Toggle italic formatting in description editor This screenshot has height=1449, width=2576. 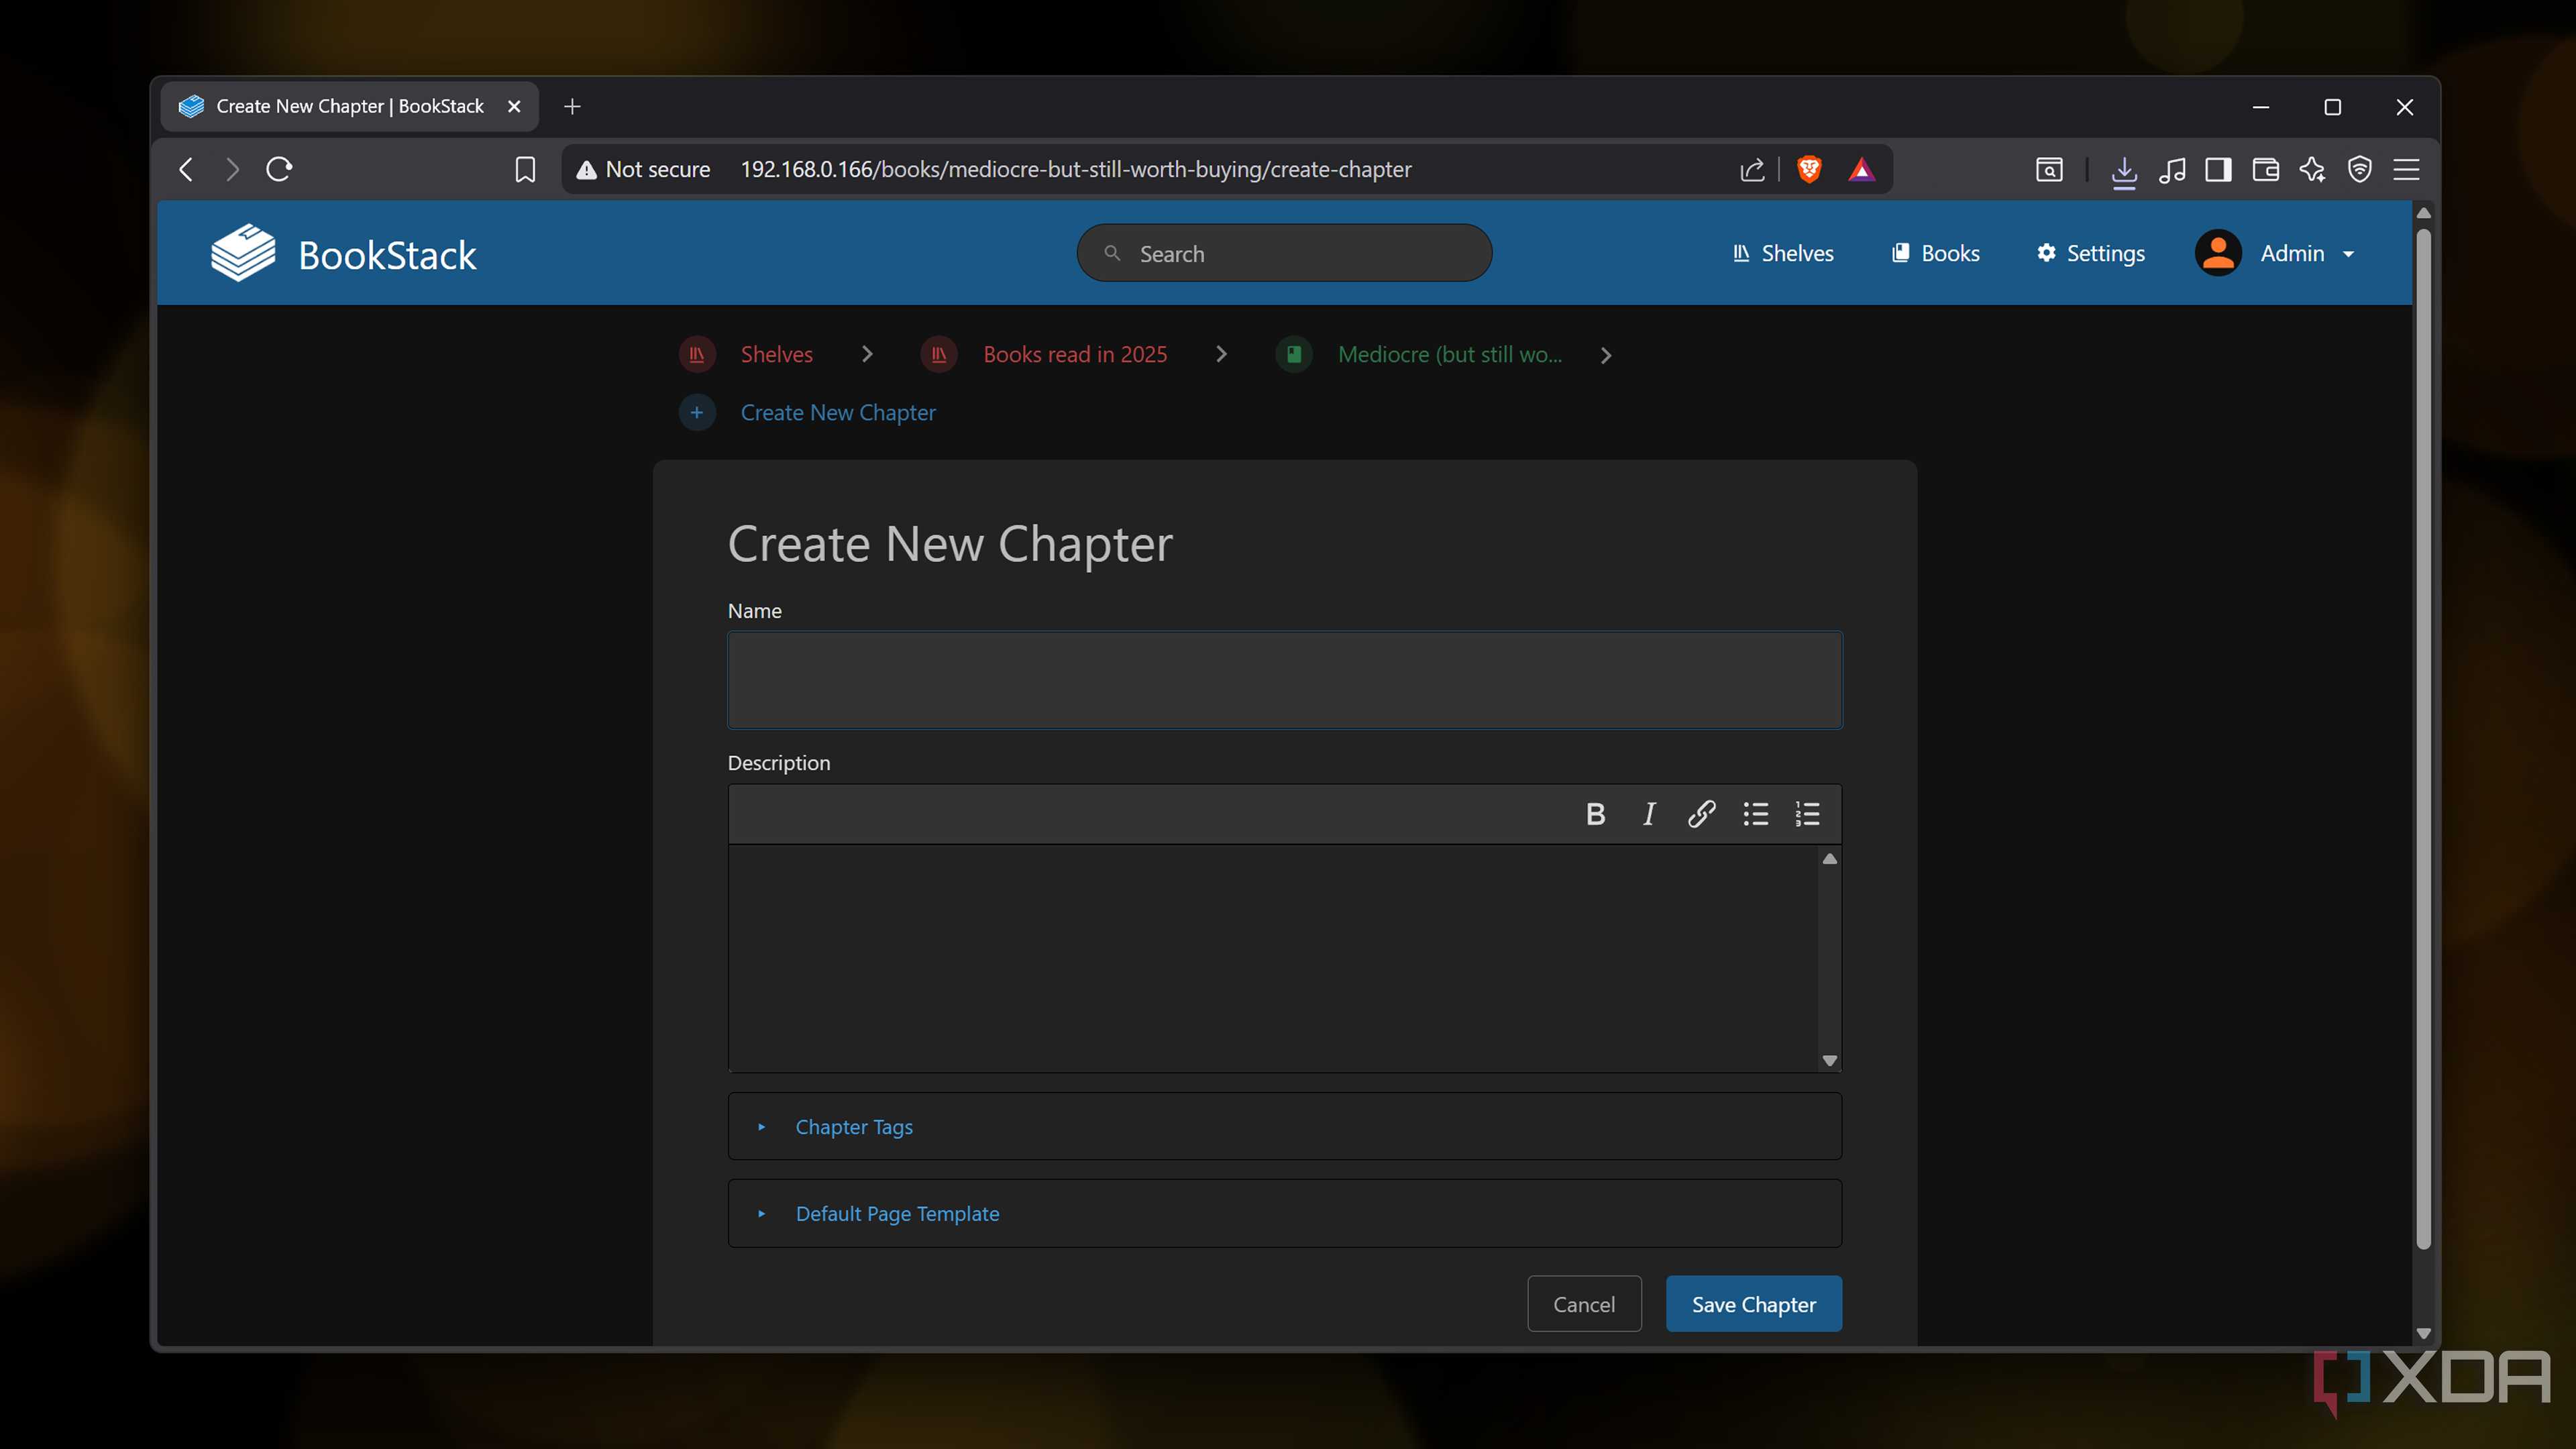(x=1649, y=814)
